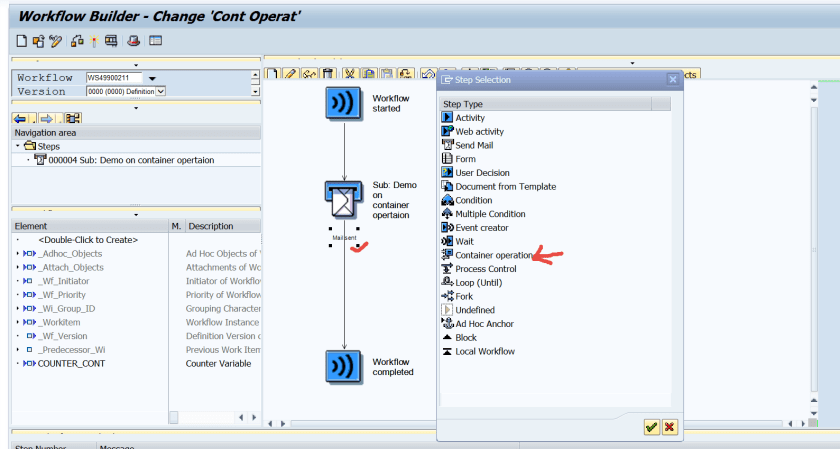The image size is (840, 449).
Task: Click the Description column header in the container panel
Action: tap(223, 226)
